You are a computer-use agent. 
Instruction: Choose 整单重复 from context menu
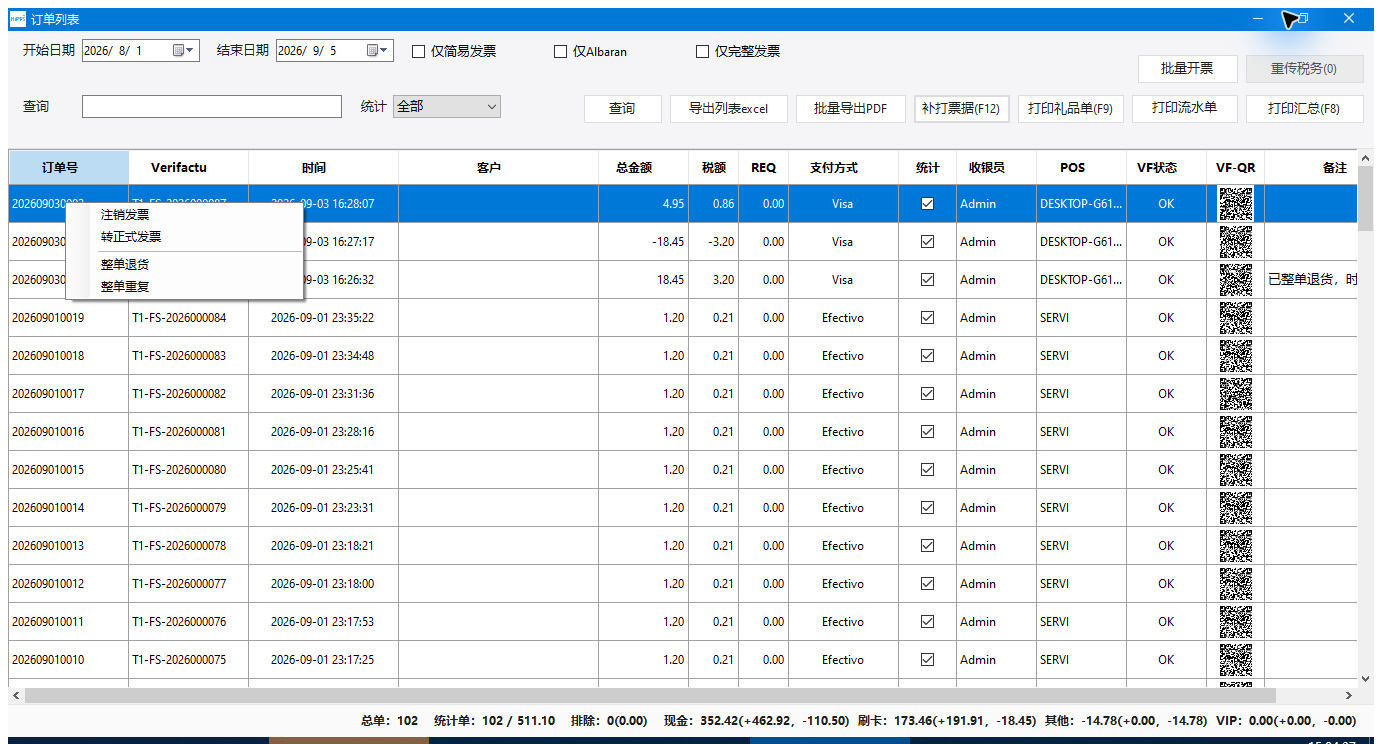[184, 287]
